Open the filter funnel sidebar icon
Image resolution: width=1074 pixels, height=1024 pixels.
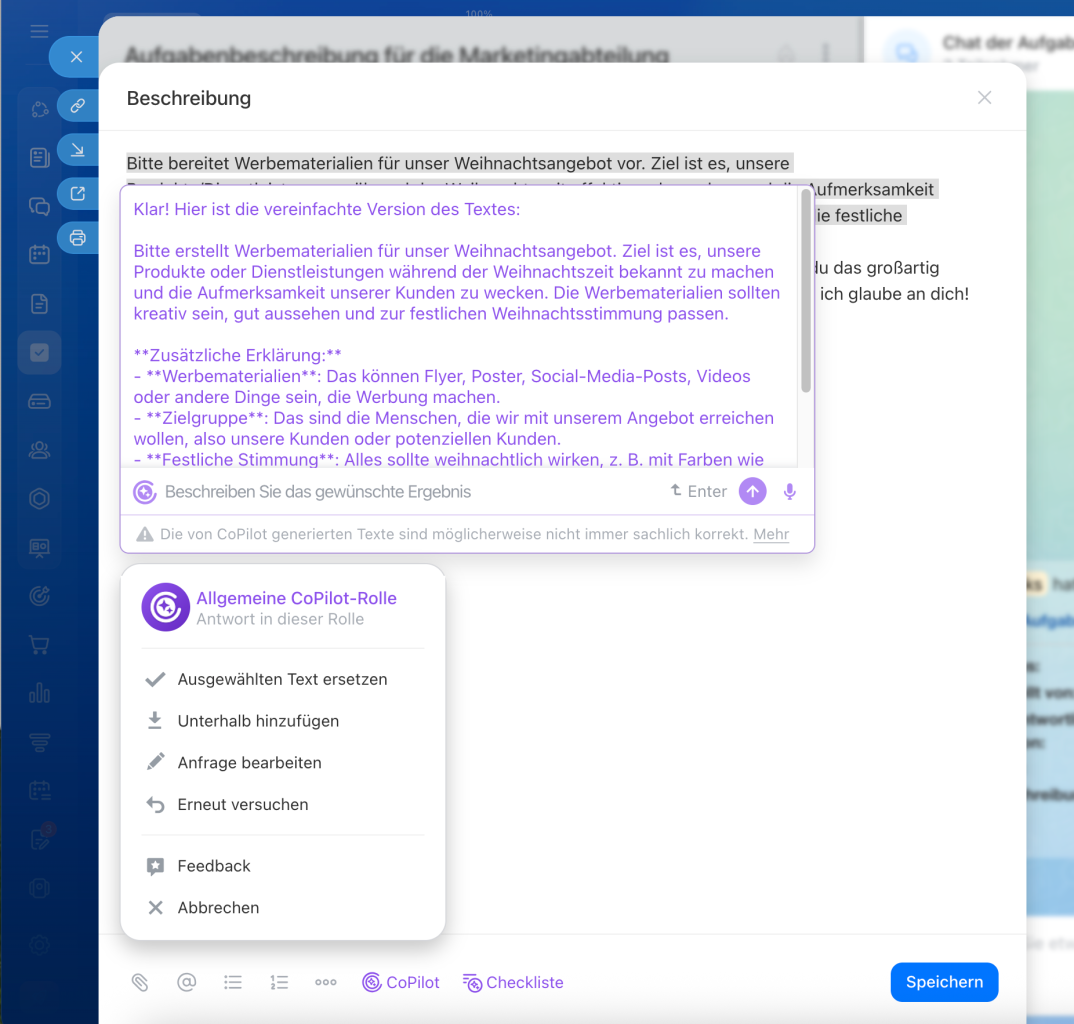point(39,742)
